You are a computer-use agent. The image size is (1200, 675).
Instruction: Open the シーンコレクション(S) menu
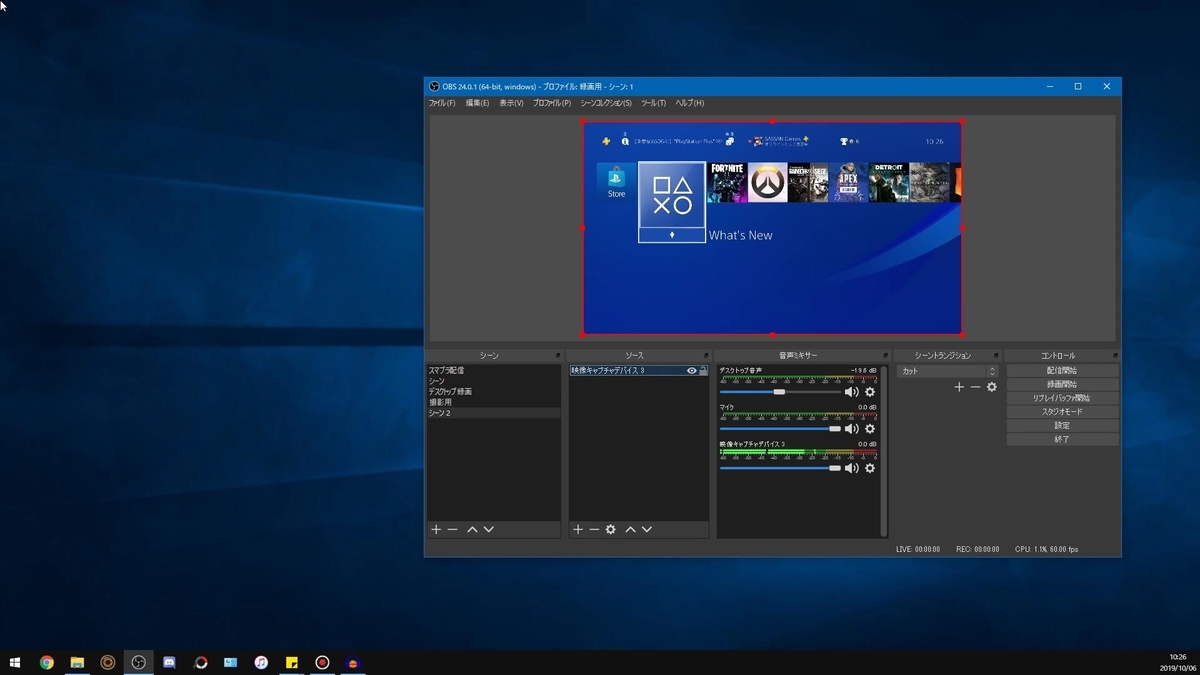coord(606,103)
